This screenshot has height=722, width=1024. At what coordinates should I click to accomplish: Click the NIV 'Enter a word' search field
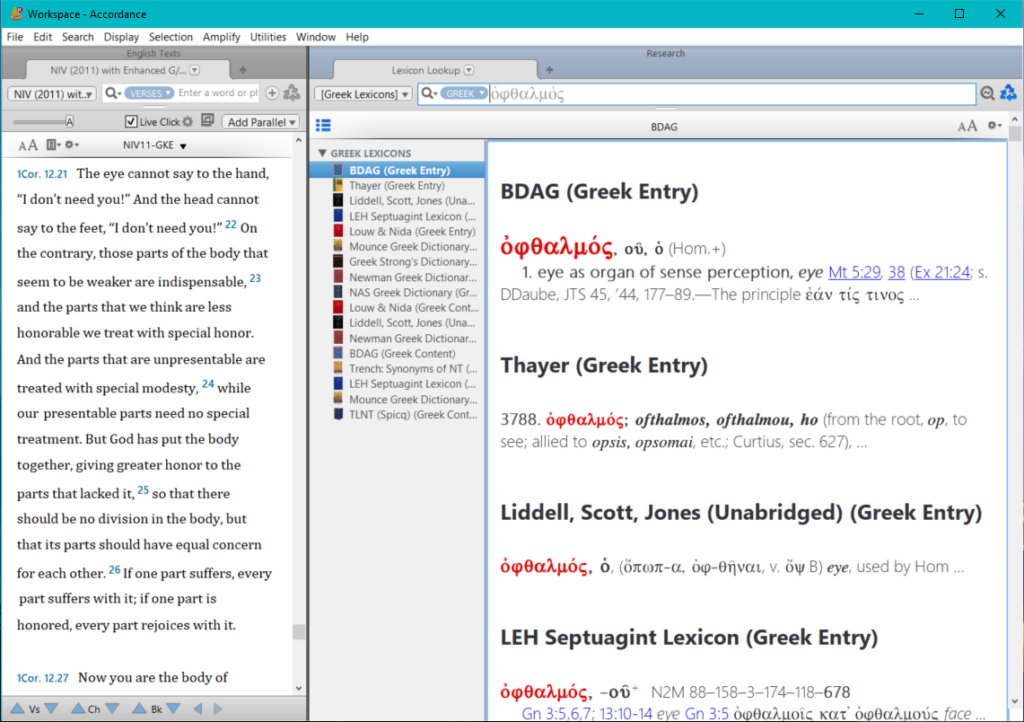tap(217, 93)
